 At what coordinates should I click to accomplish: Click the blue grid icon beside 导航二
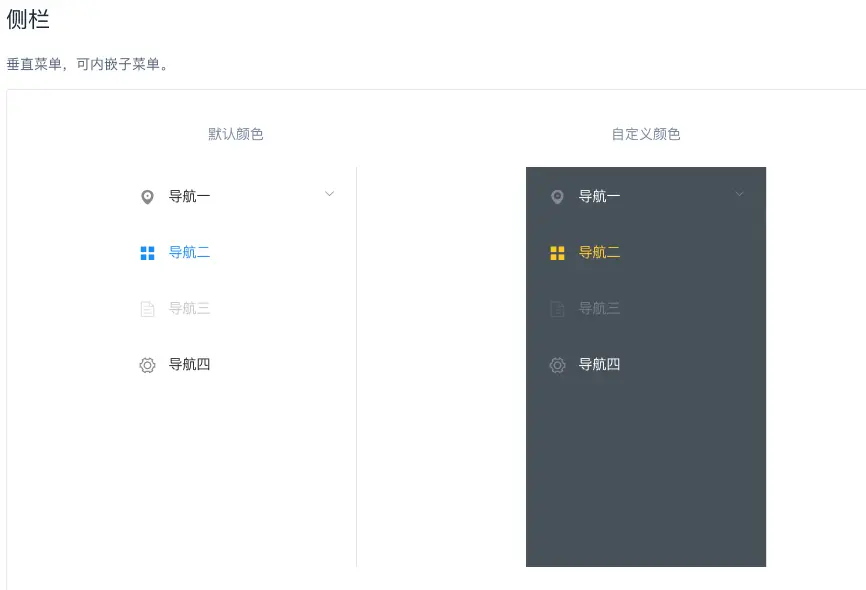click(147, 253)
